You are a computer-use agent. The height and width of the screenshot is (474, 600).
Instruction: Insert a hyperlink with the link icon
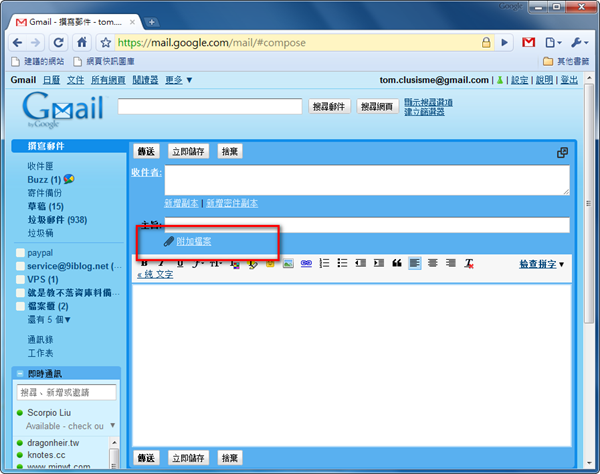tap(306, 263)
